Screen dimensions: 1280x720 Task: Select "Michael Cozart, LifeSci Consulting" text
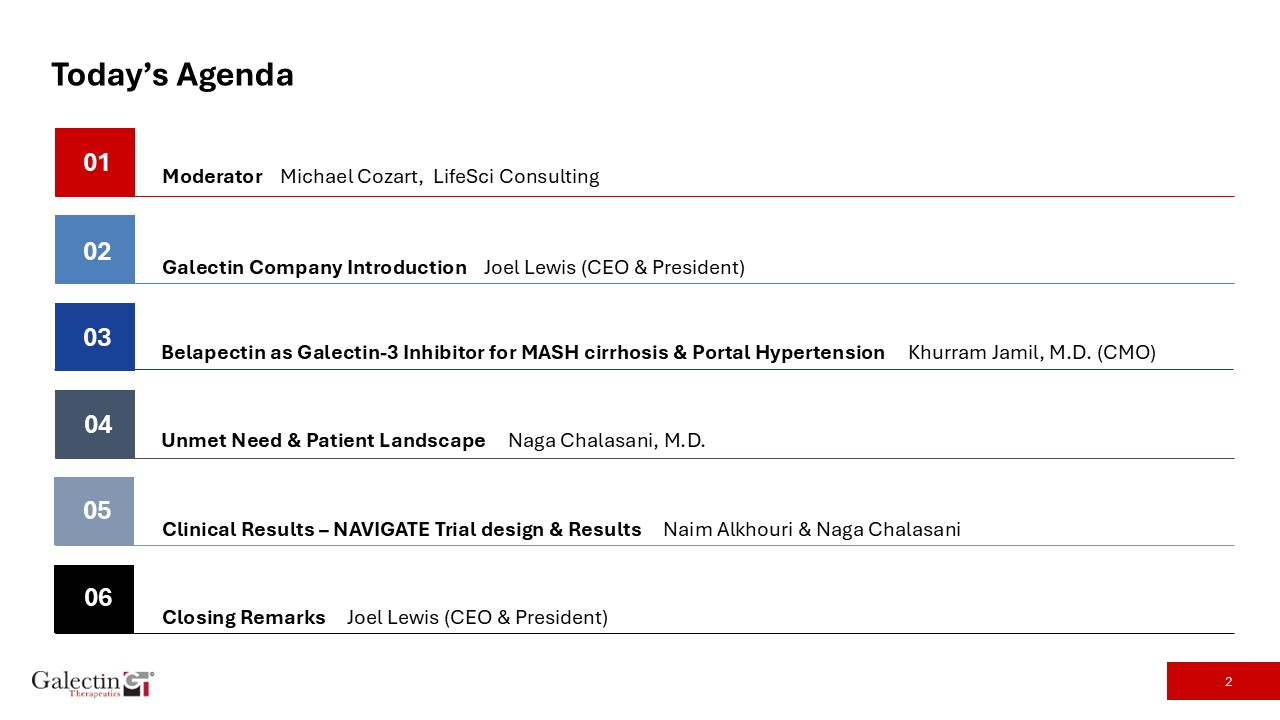click(439, 177)
